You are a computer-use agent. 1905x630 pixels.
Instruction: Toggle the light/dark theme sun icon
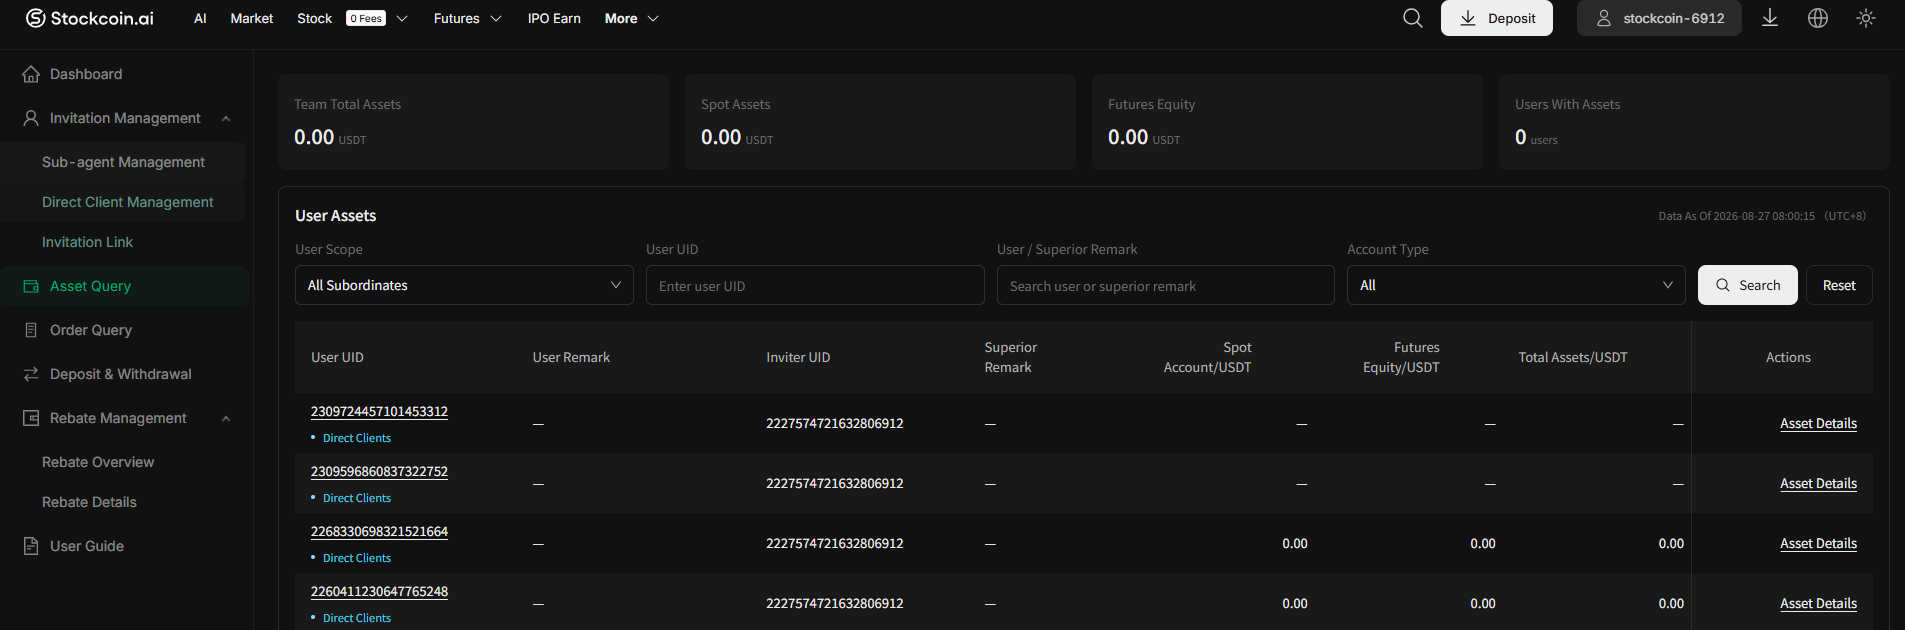1866,18
